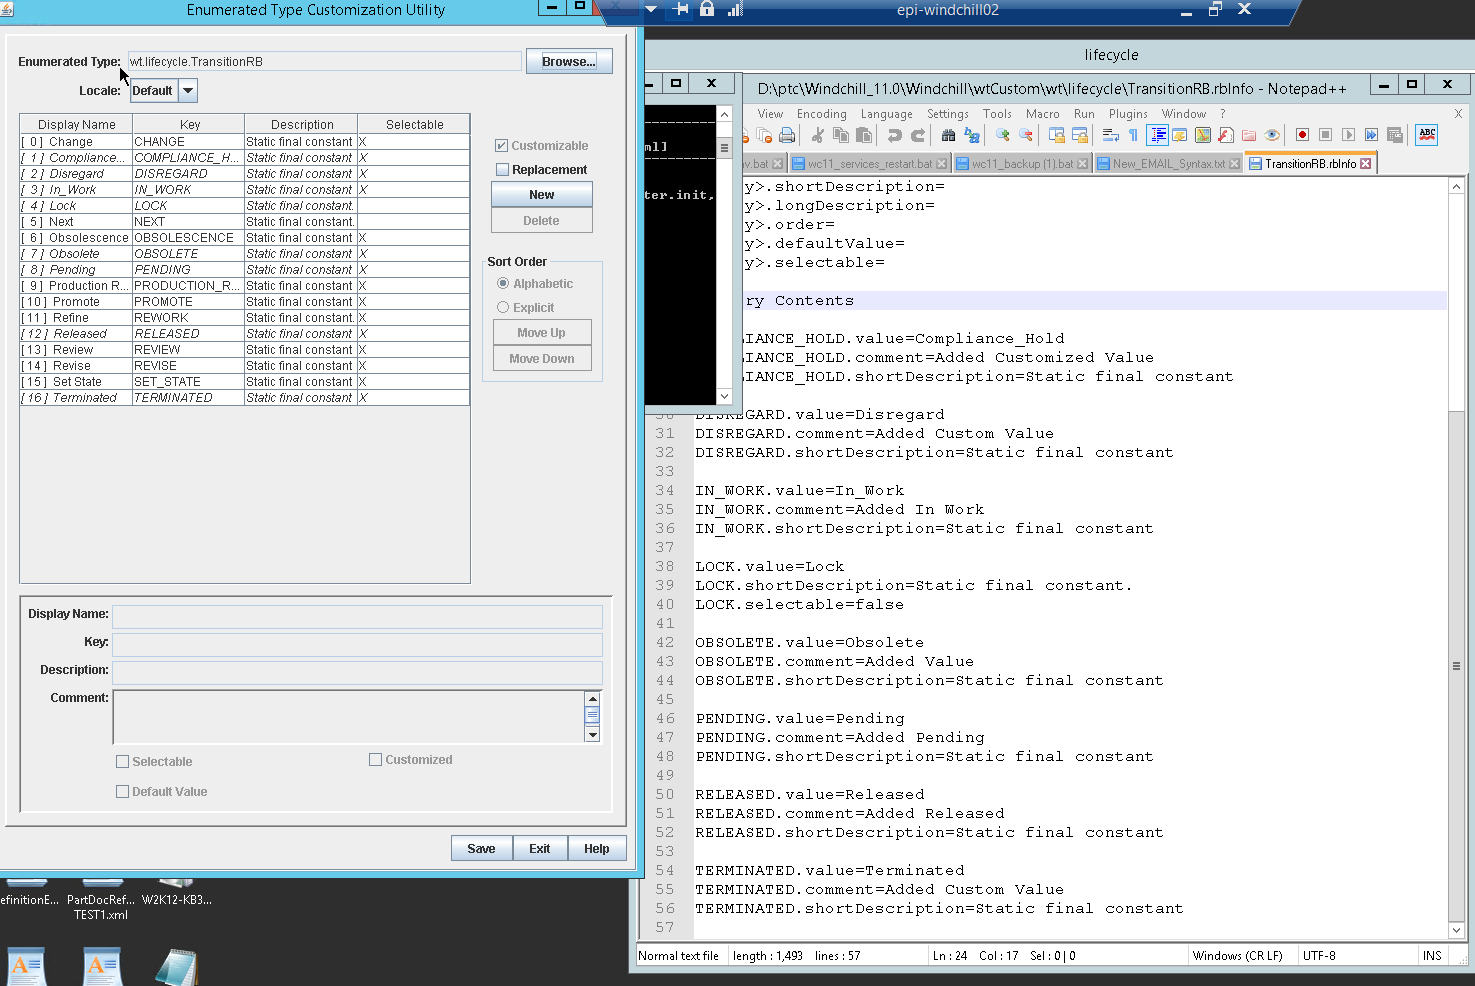This screenshot has height=986, width=1475.
Task: Run the recorded macro
Action: [x=1349, y=135]
